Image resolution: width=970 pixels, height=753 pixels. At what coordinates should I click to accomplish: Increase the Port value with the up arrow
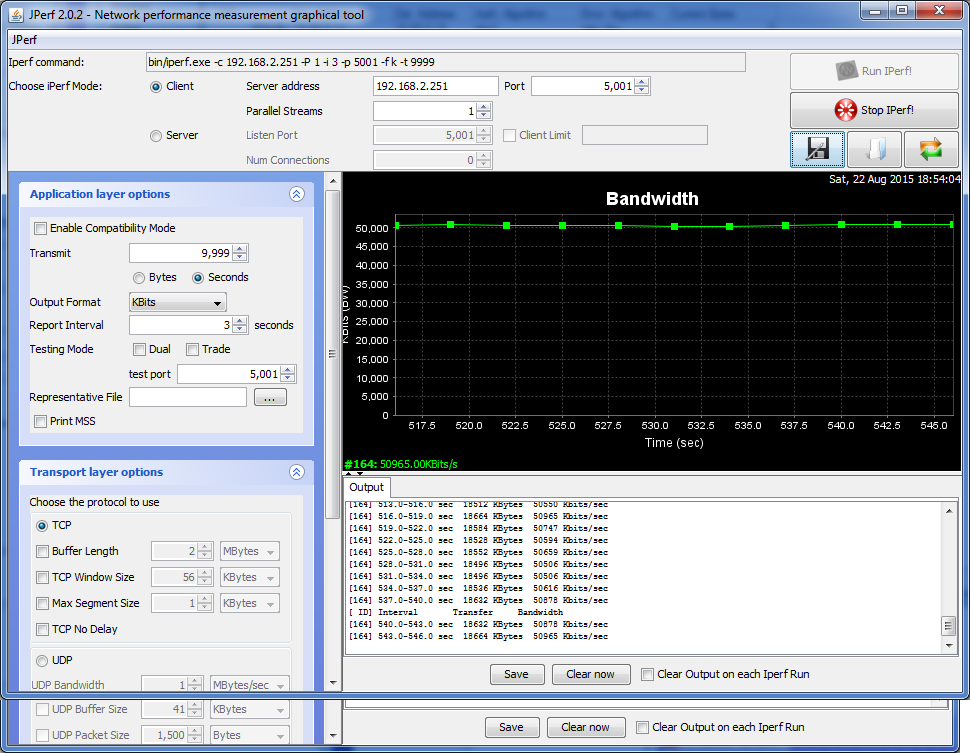tap(642, 82)
